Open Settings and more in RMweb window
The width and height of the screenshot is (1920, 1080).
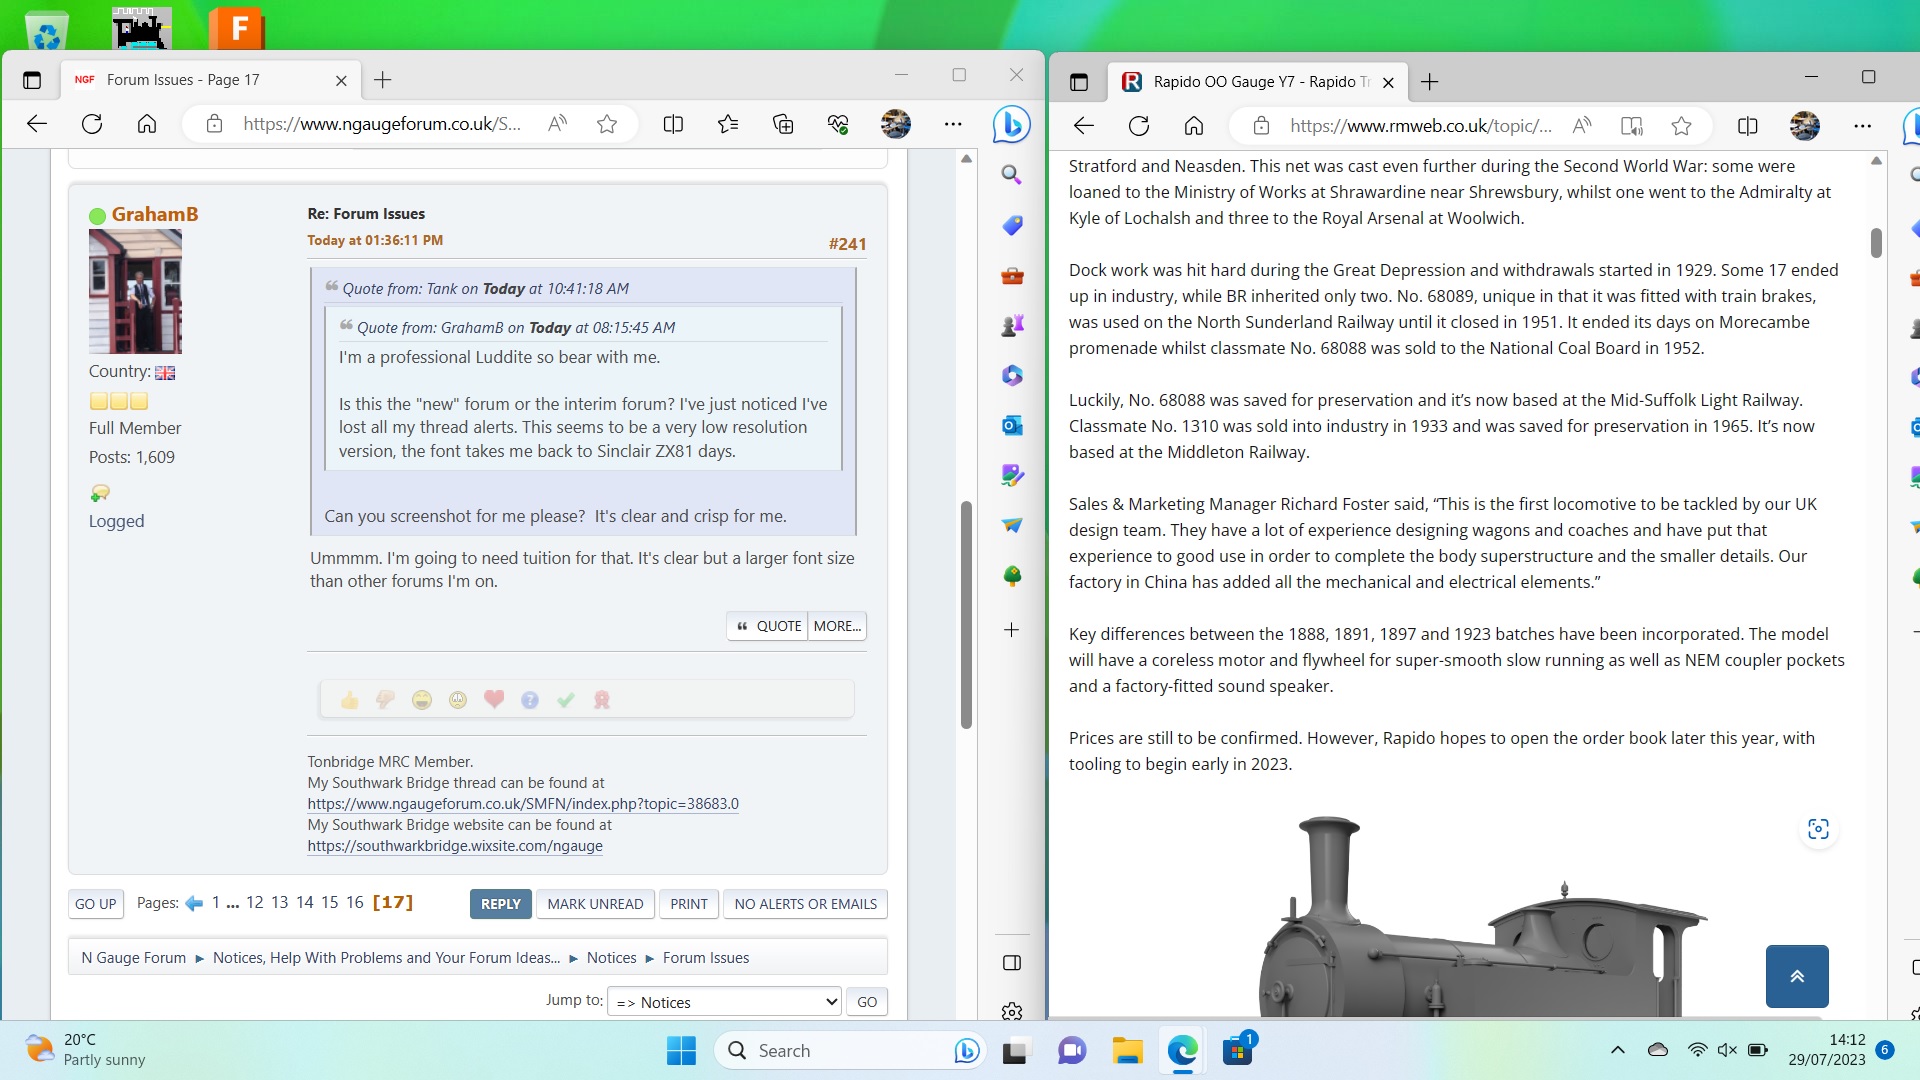point(1862,126)
